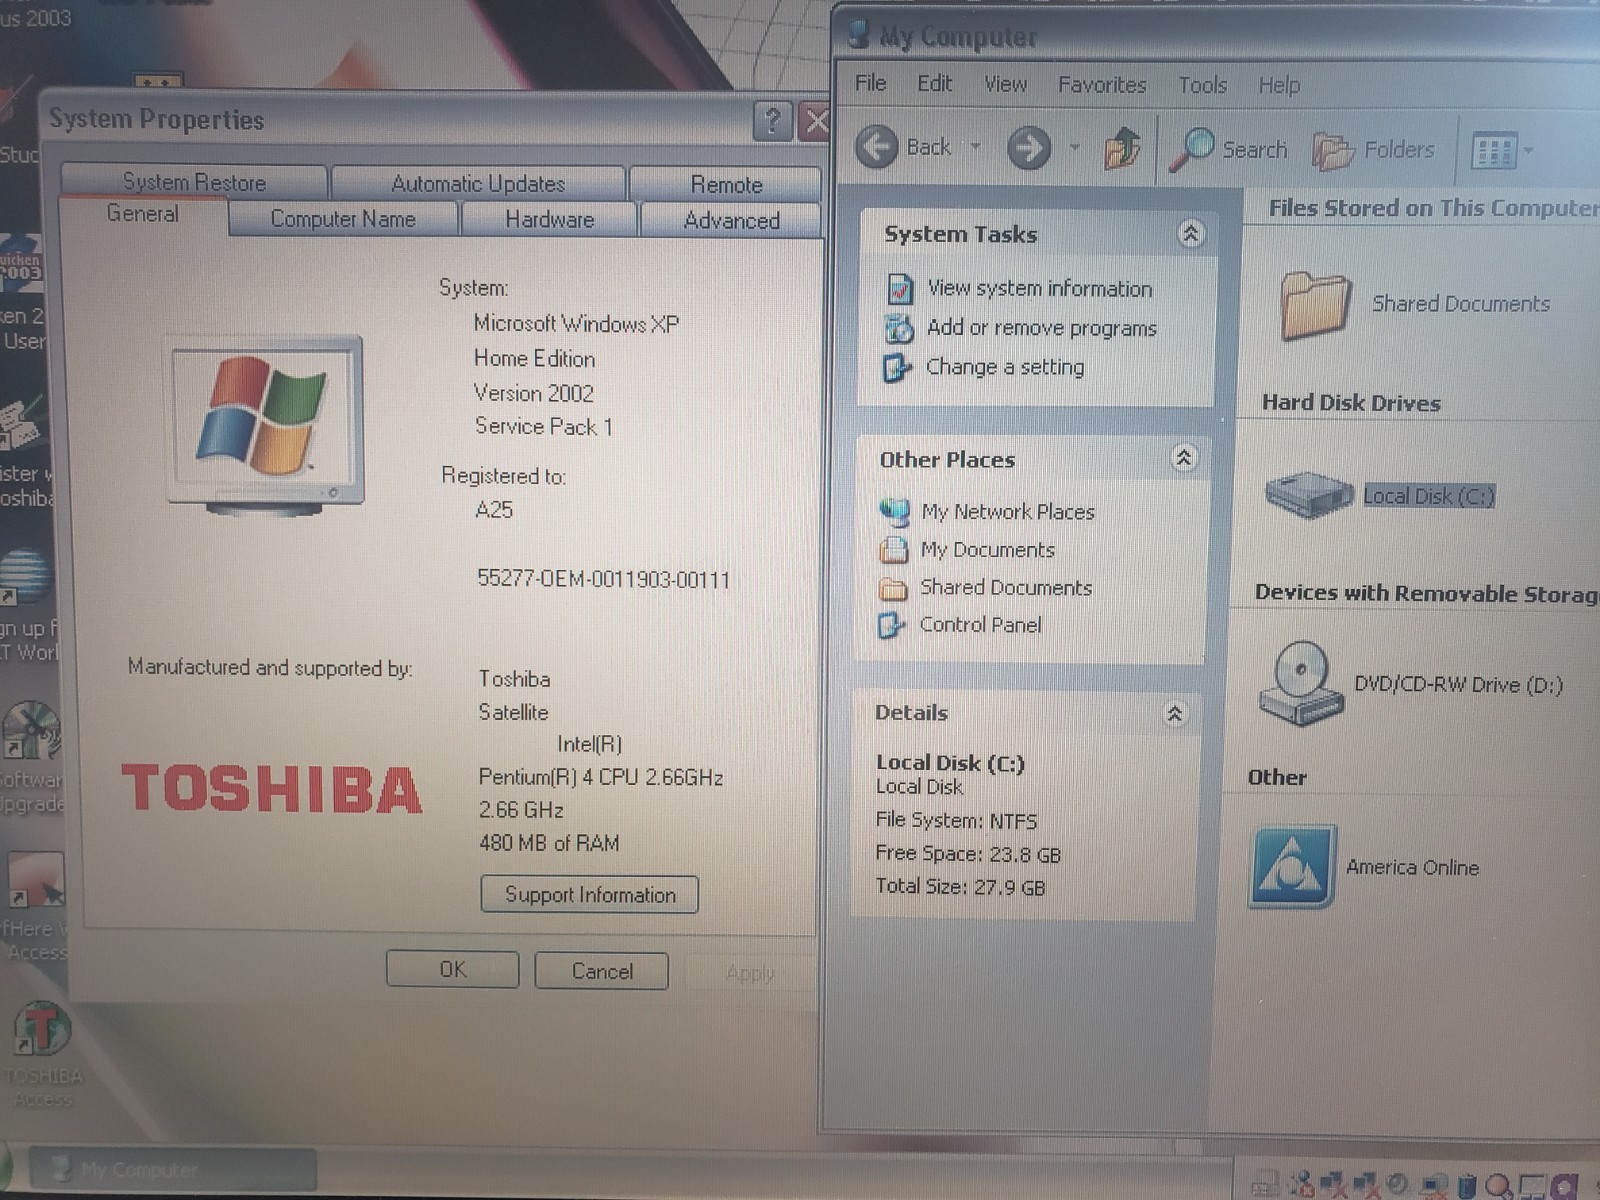The width and height of the screenshot is (1600, 1200).
Task: Open the Control Panel link
Action: point(980,625)
